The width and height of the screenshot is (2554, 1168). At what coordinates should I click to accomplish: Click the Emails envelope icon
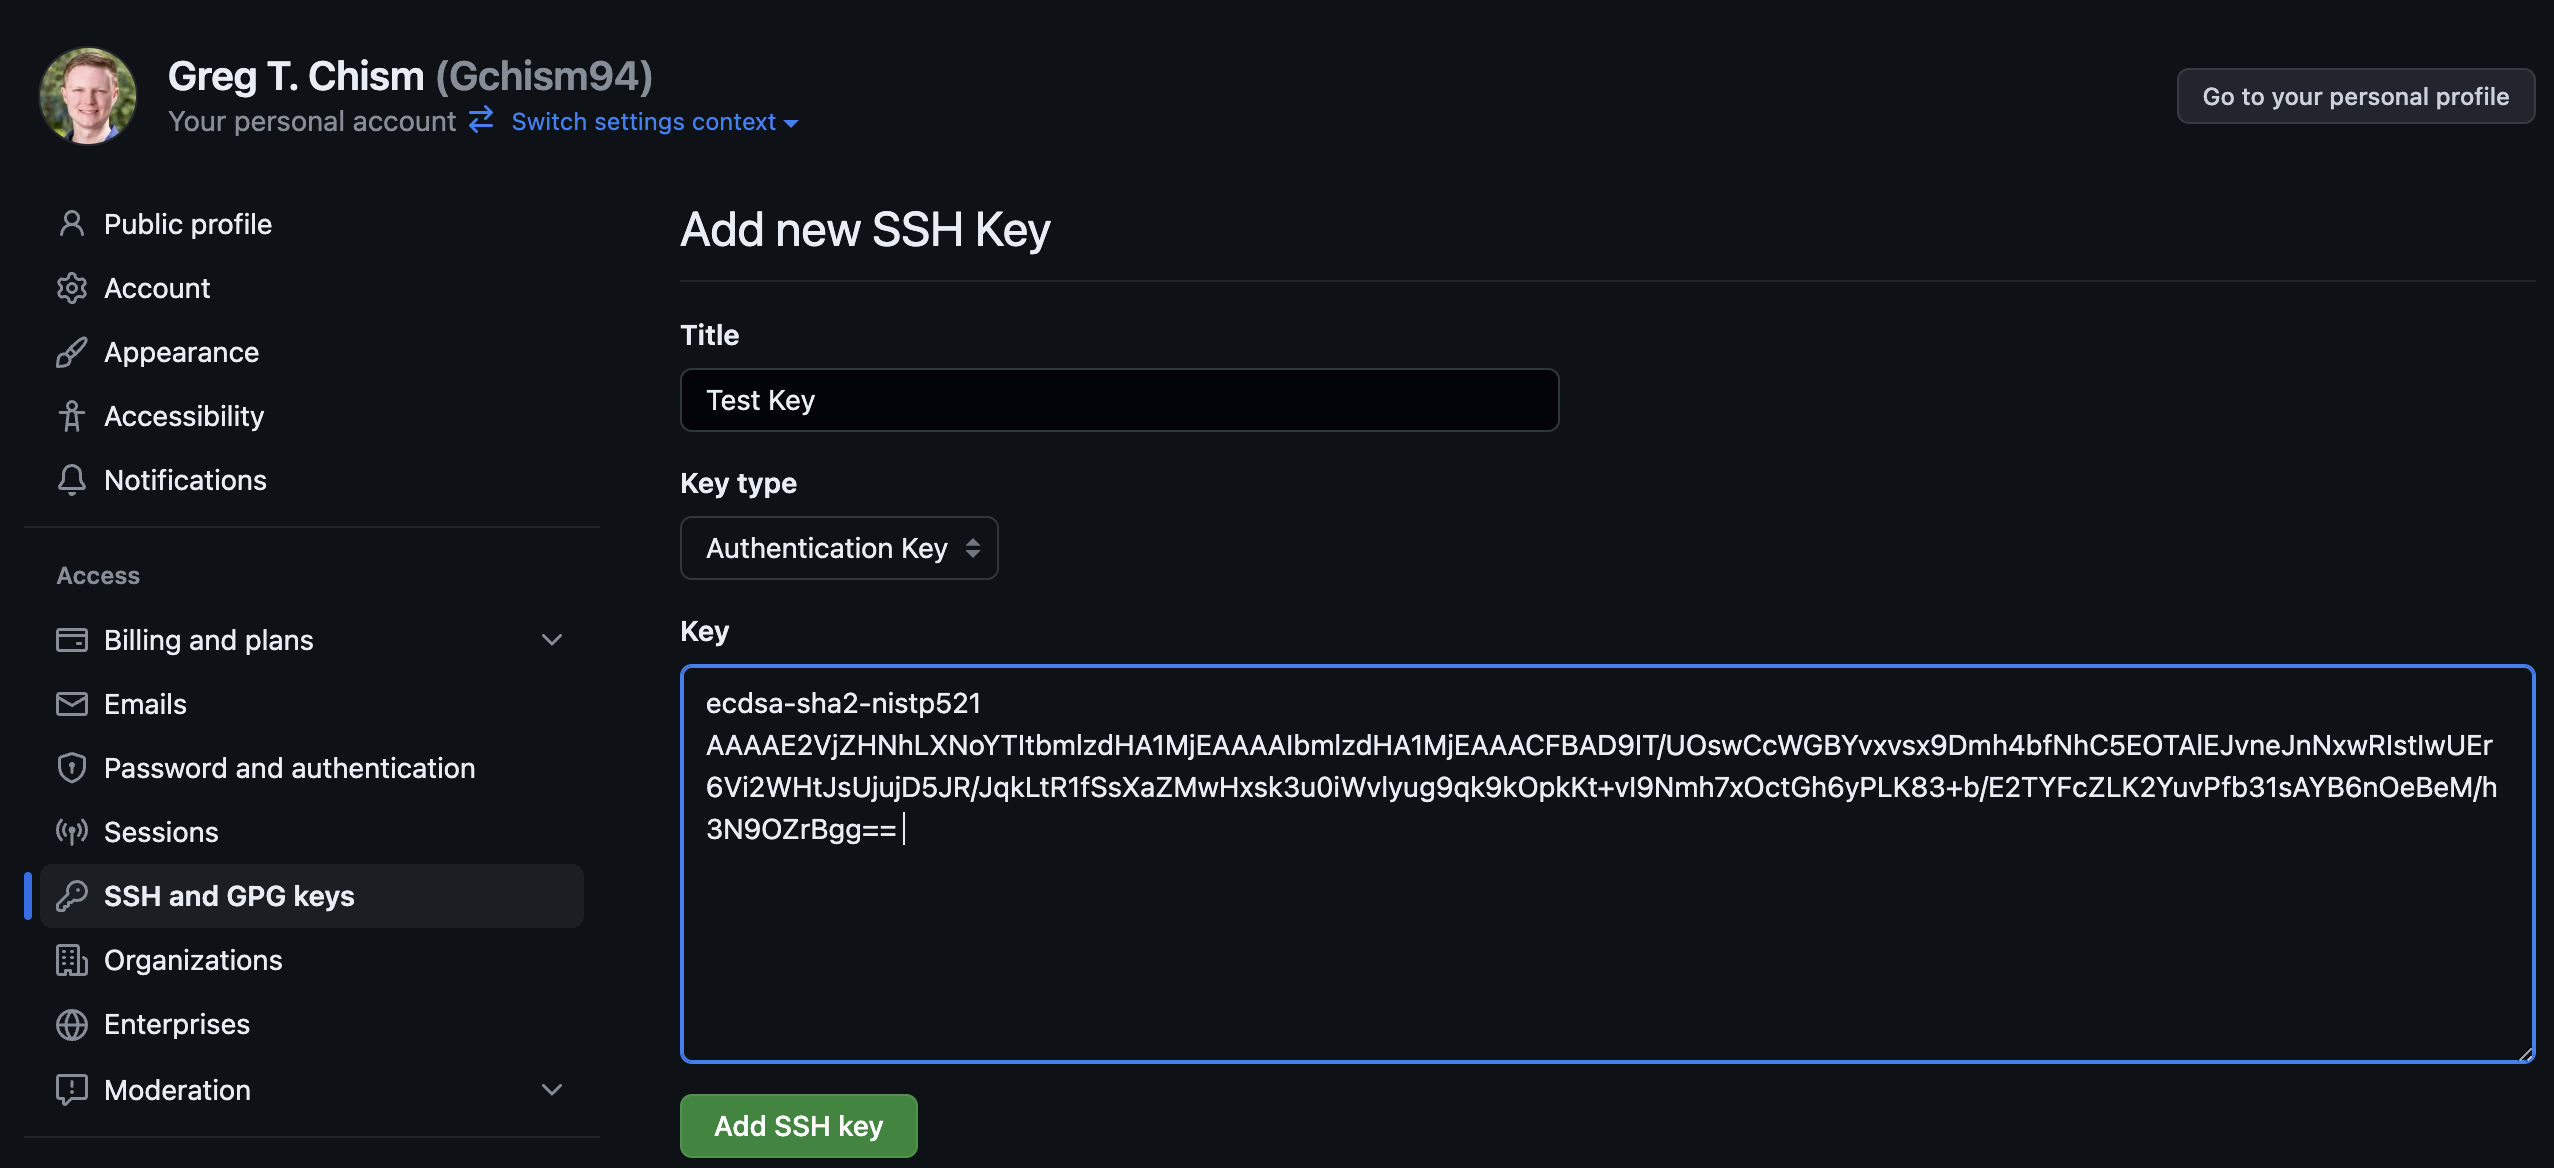tap(71, 704)
